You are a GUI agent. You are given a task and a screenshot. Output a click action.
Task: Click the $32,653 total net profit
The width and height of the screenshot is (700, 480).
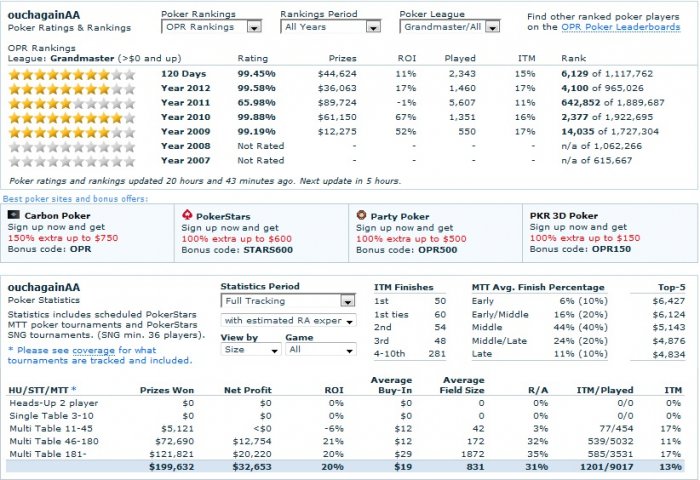(x=251, y=467)
